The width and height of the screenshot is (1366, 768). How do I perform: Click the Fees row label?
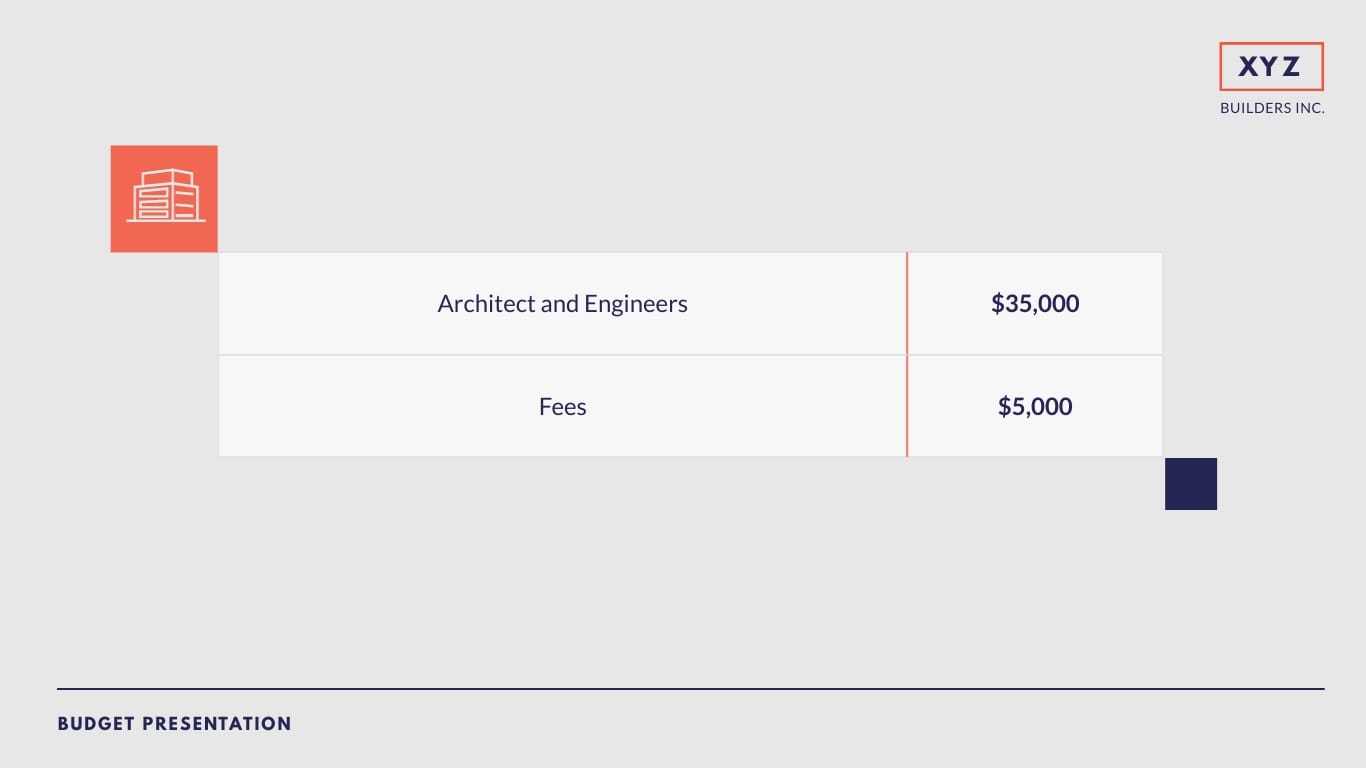tap(562, 407)
